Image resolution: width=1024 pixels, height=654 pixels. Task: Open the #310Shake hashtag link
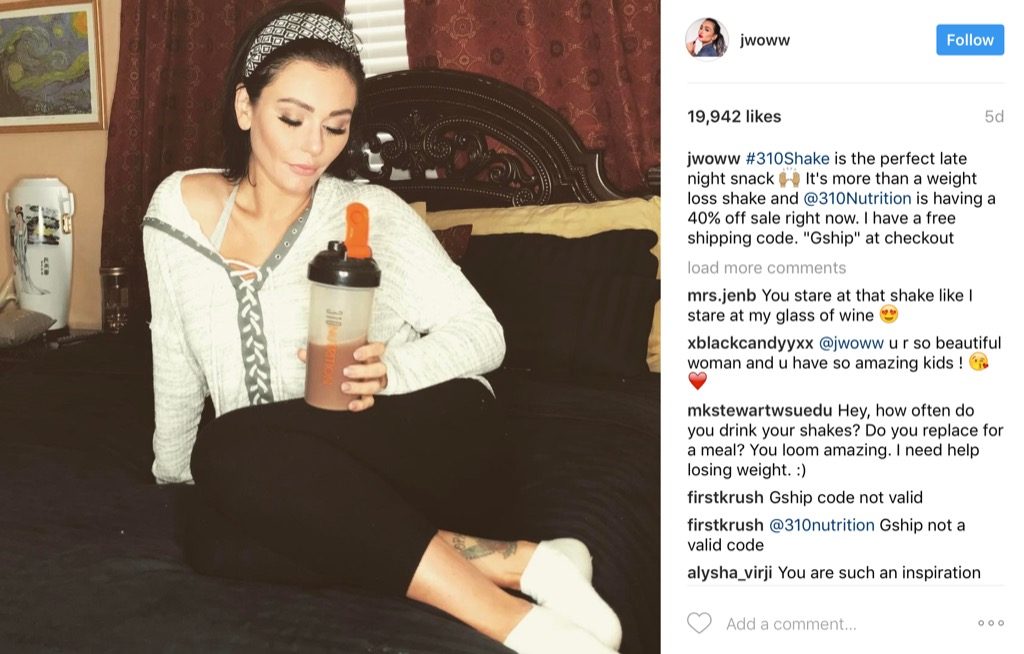tap(787, 158)
